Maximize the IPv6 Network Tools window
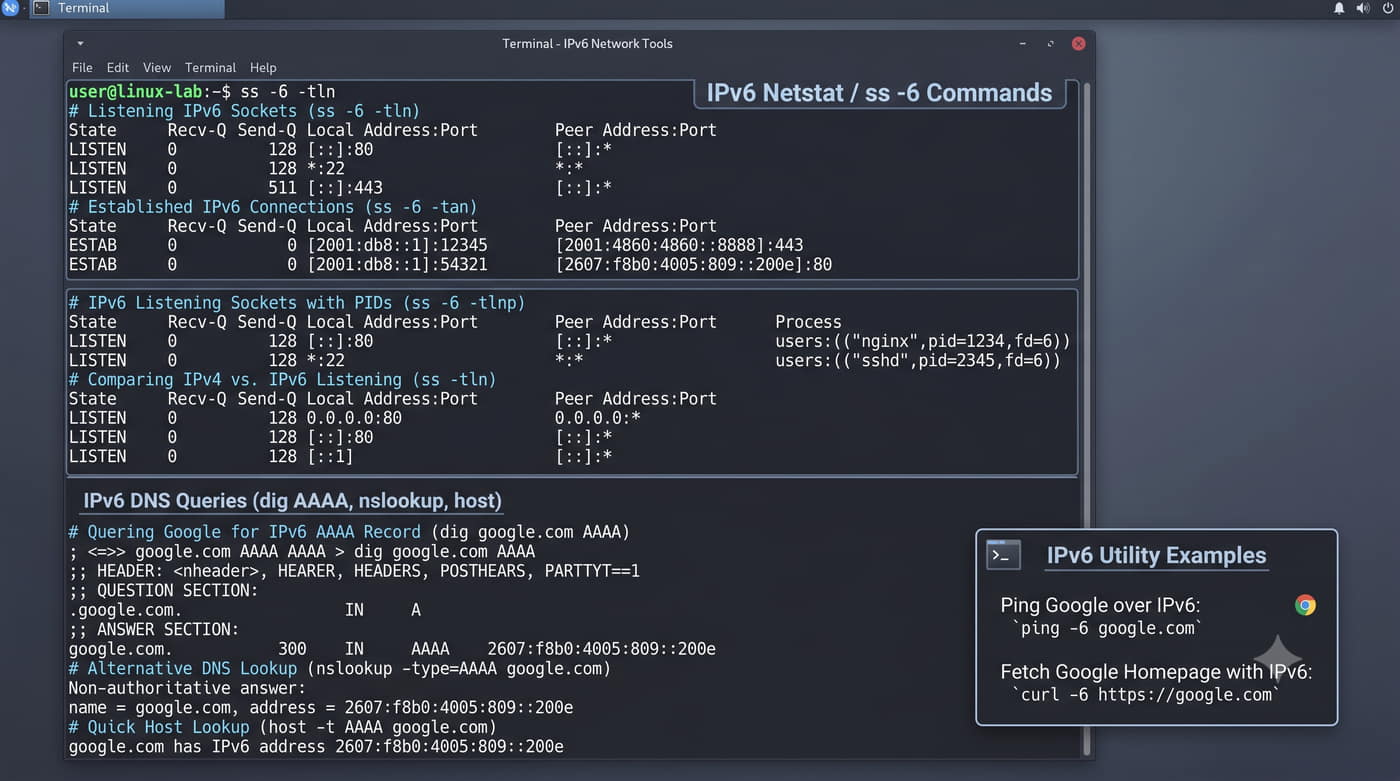Image resolution: width=1400 pixels, height=781 pixels. pos(1051,44)
